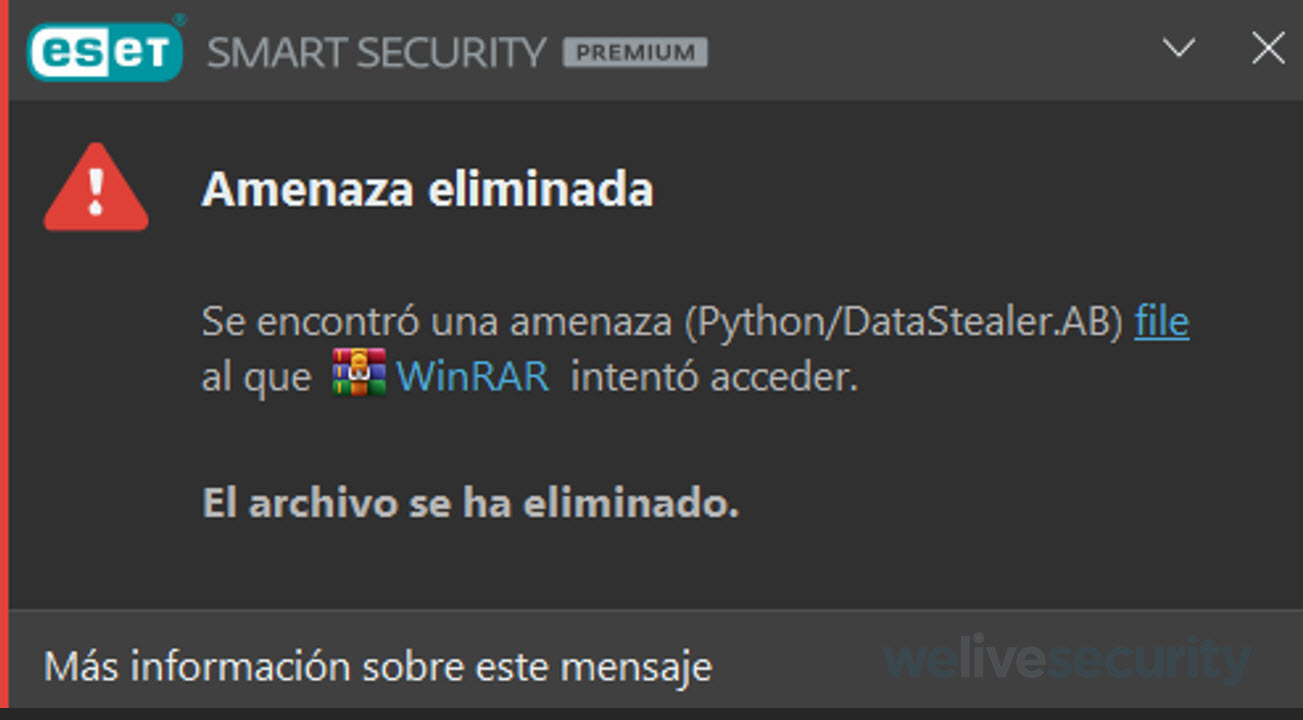This screenshot has width=1303, height=720.
Task: Click the WinRAR stacked books icon
Action: (x=359, y=373)
